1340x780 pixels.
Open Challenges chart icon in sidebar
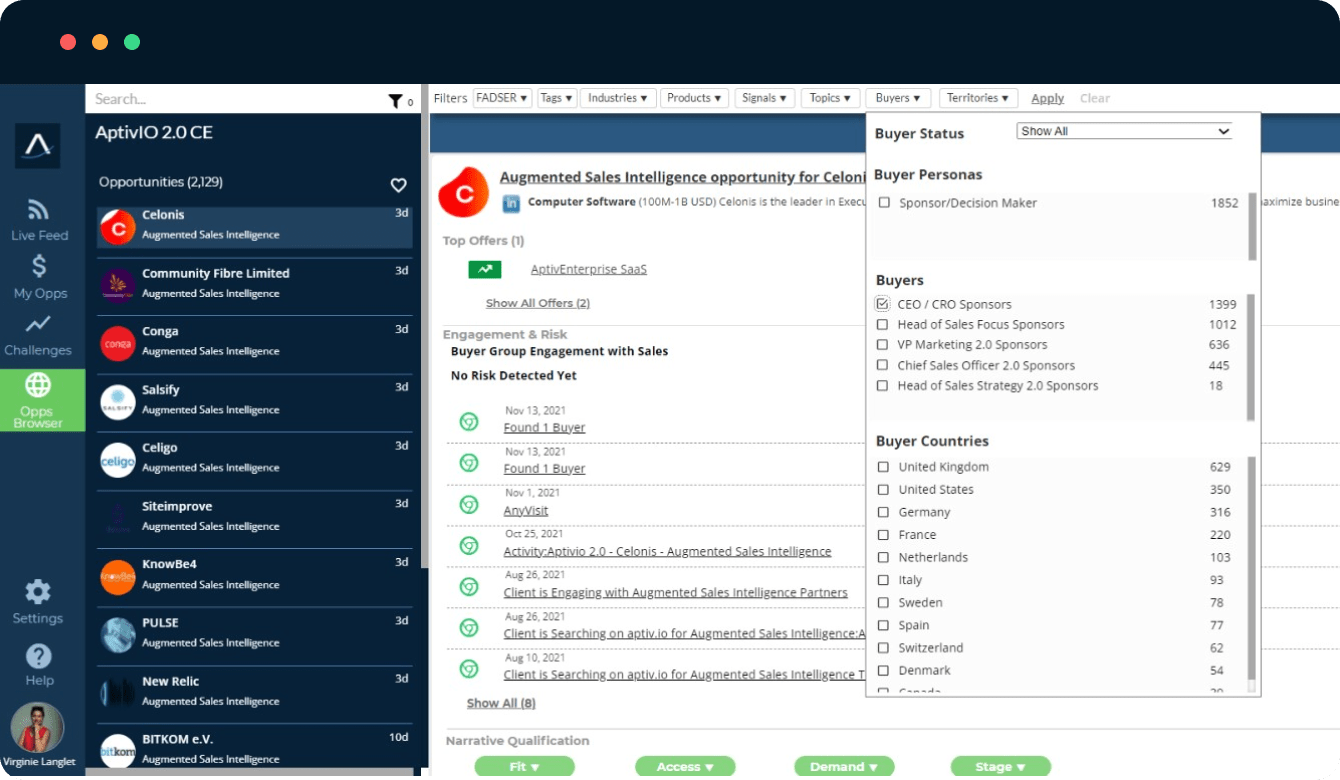(x=38, y=325)
